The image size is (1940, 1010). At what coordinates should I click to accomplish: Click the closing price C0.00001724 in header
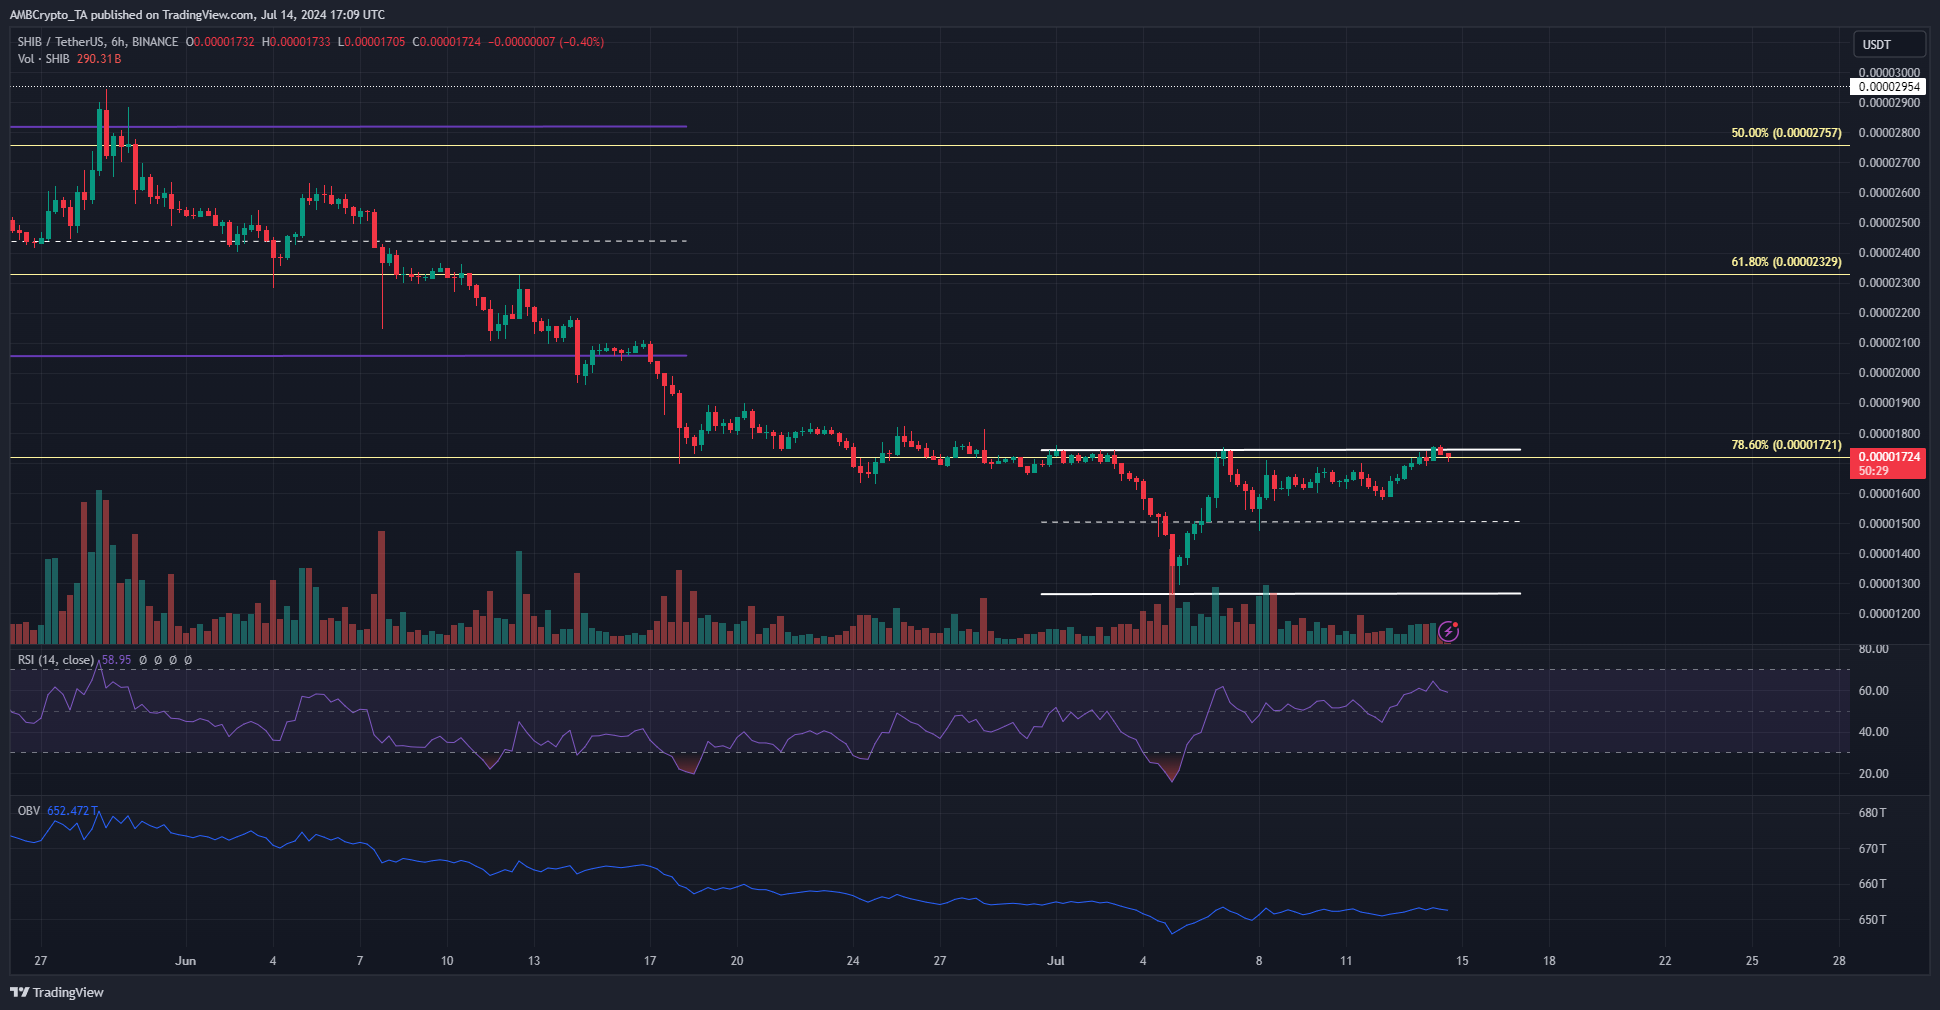point(447,42)
